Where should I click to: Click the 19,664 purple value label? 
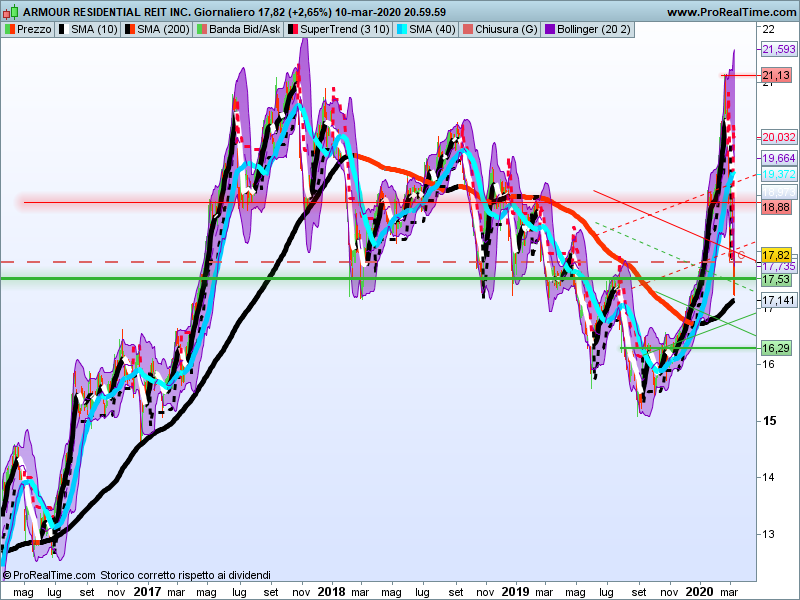click(x=779, y=158)
